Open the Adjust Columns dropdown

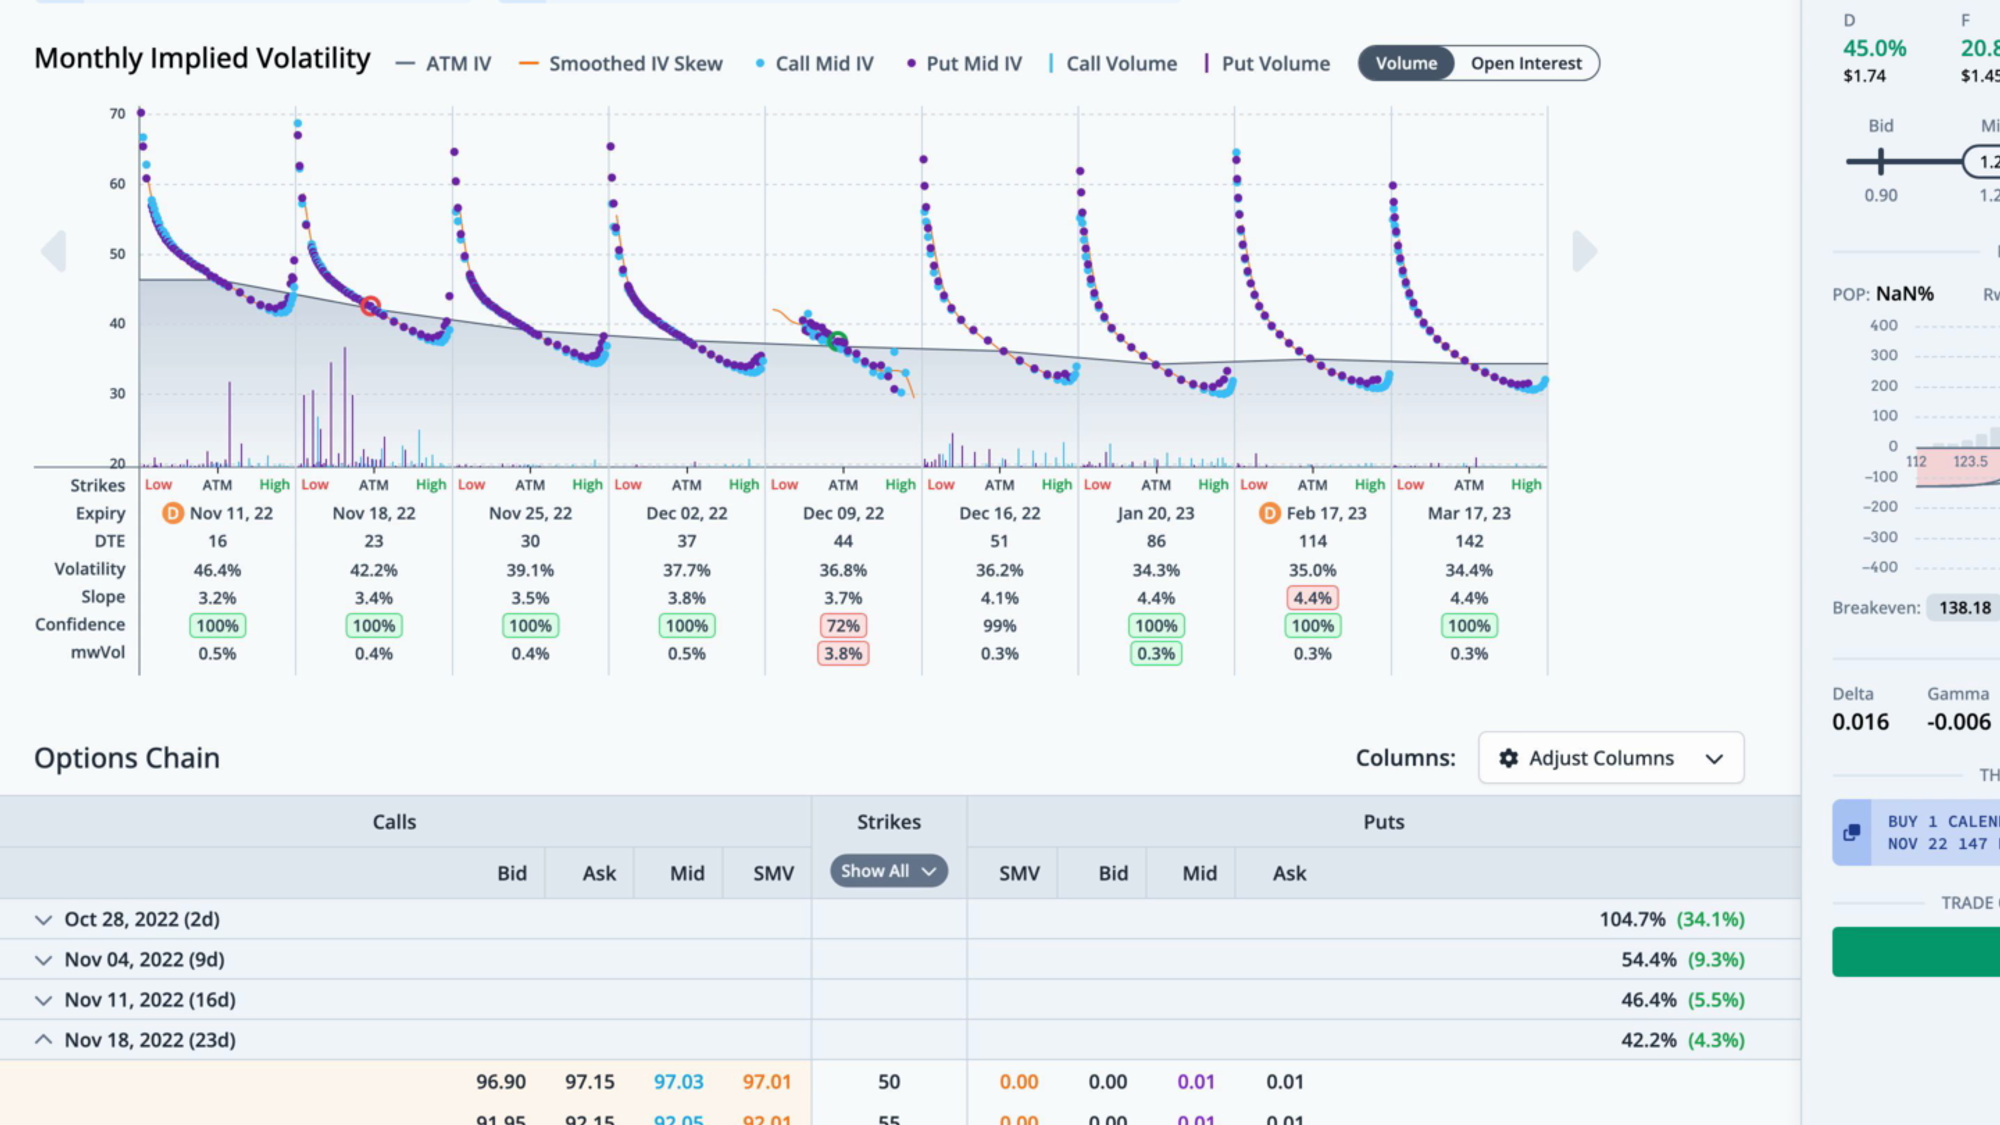click(1611, 758)
